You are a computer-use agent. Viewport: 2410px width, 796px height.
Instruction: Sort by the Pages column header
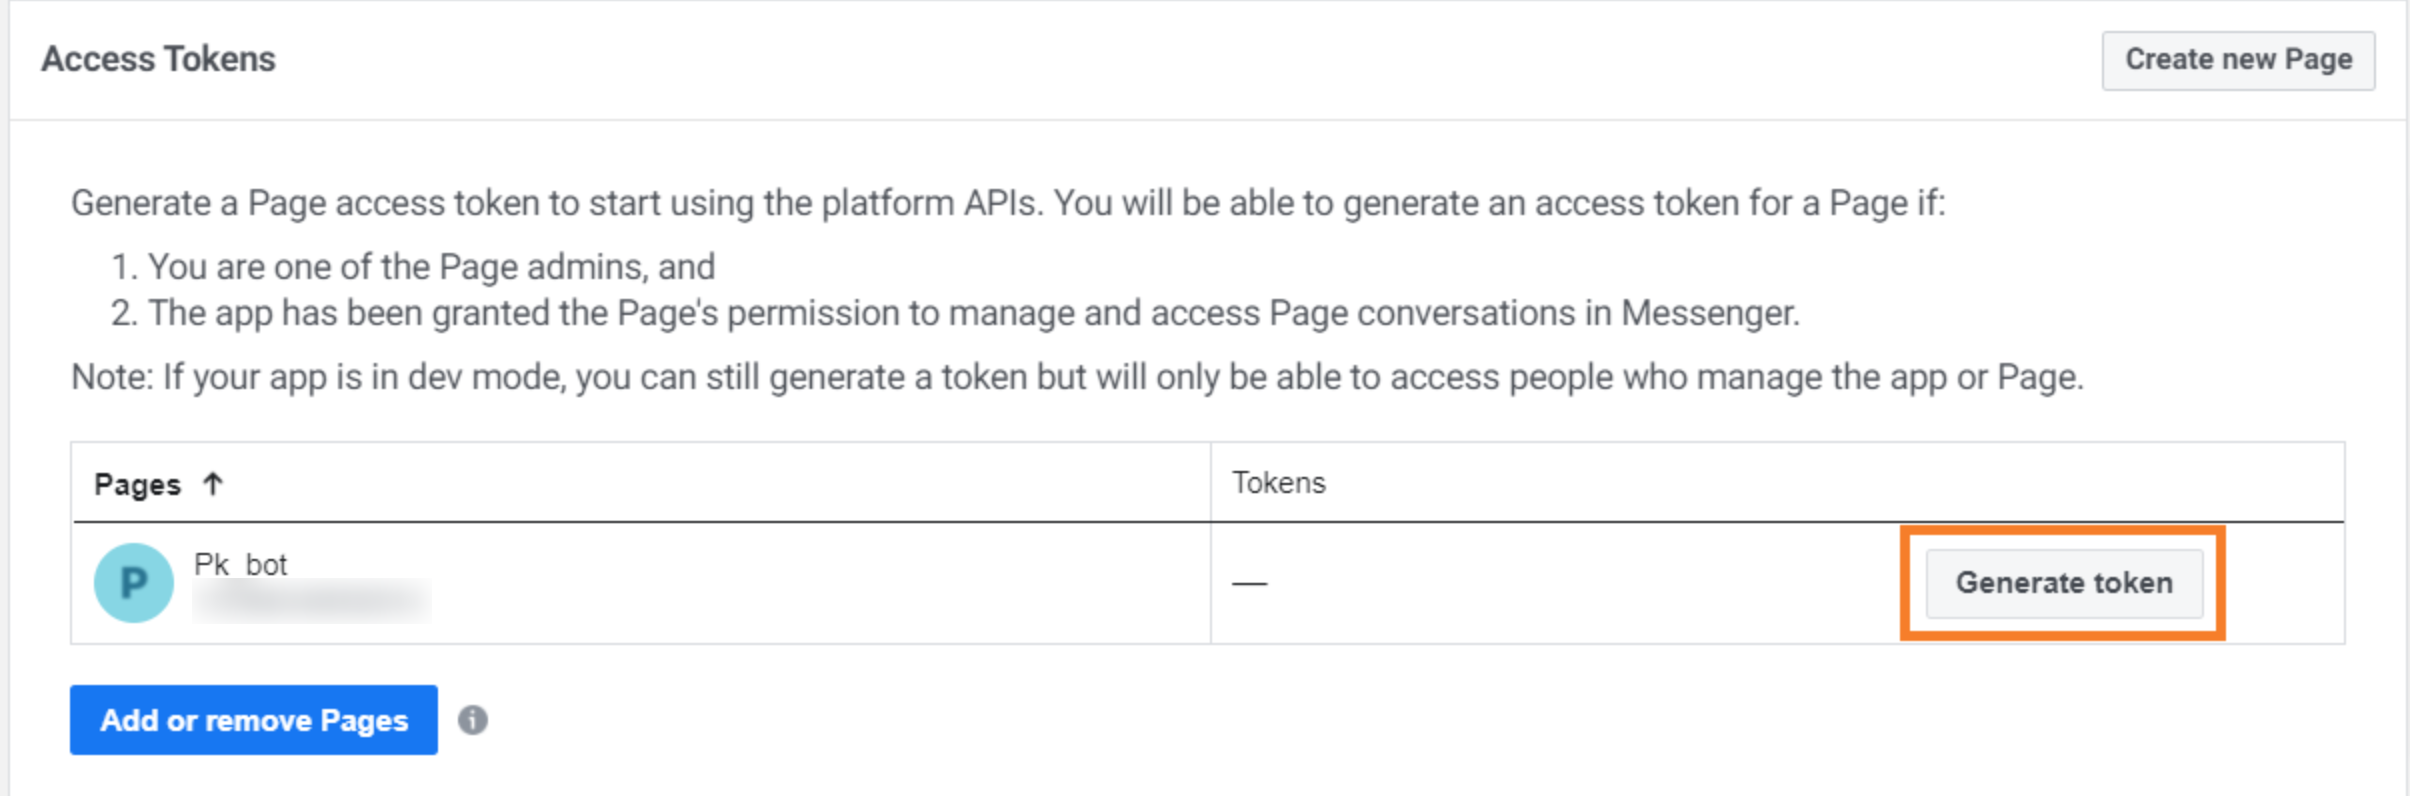(x=138, y=485)
